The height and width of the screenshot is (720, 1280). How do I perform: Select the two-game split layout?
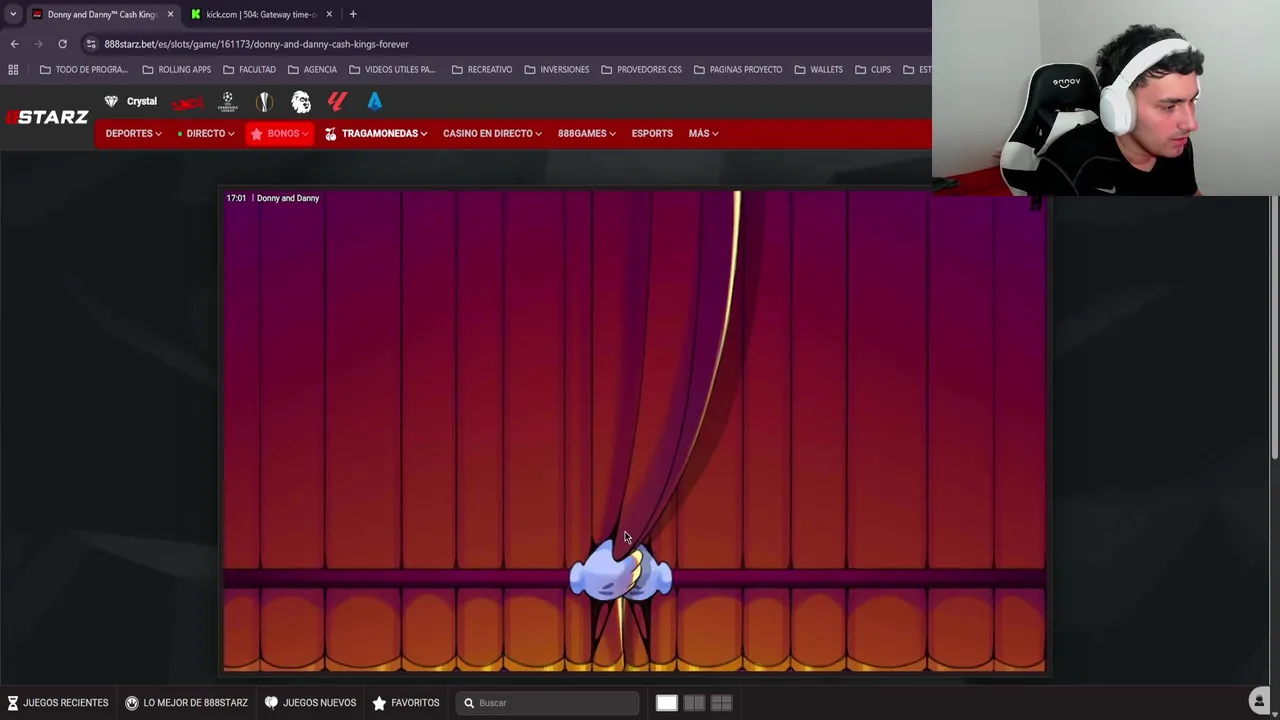click(x=694, y=703)
